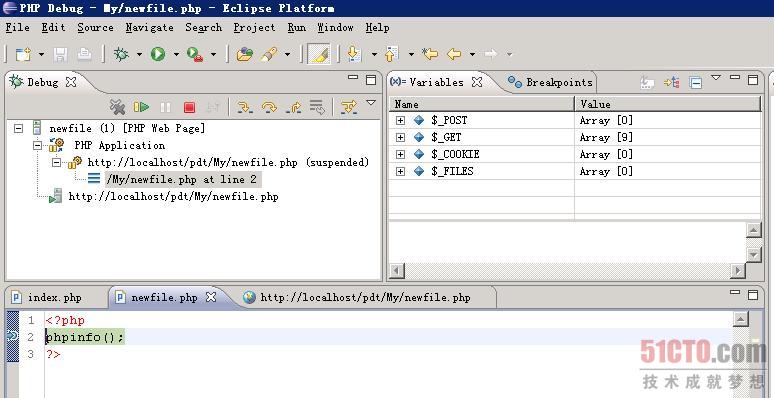The image size is (774, 398).
Task: Click Variables pane scroll left arrow
Action: click(x=397, y=271)
